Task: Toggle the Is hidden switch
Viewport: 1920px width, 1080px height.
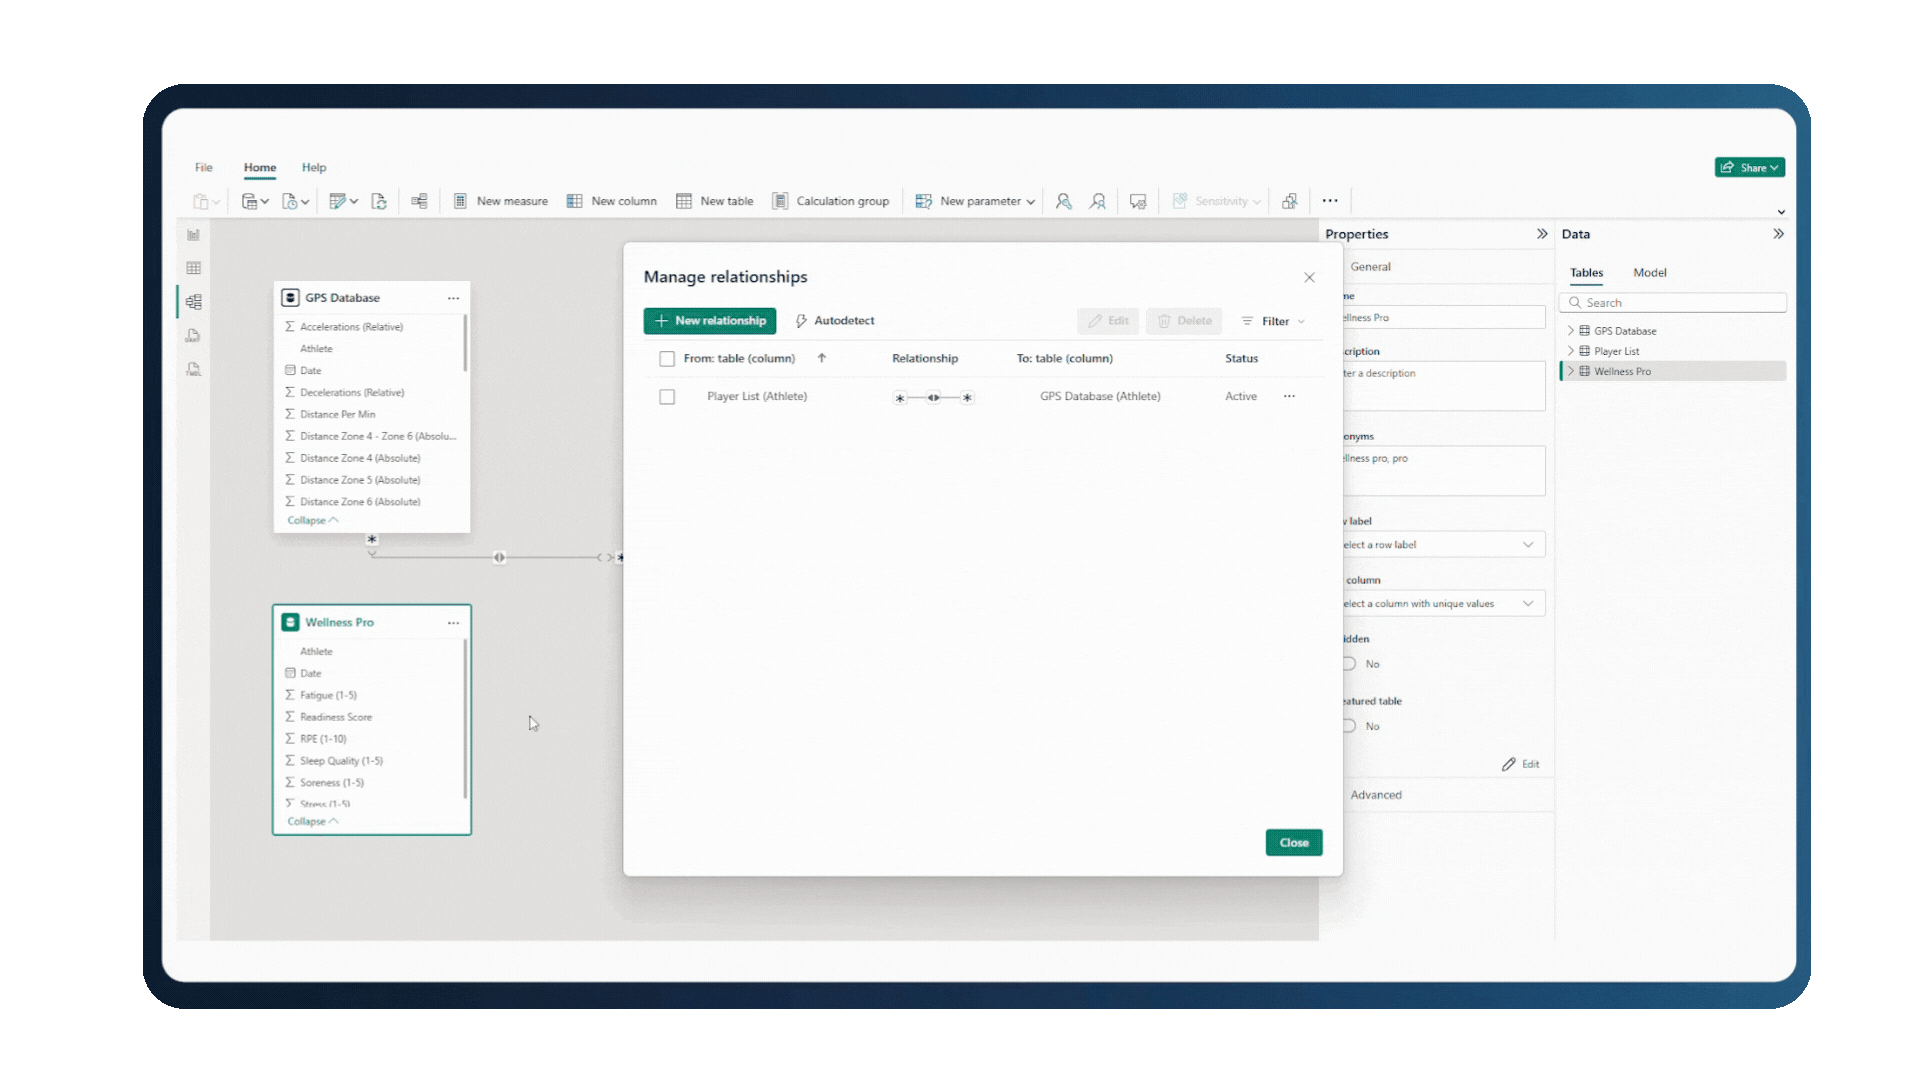Action: (x=1349, y=664)
